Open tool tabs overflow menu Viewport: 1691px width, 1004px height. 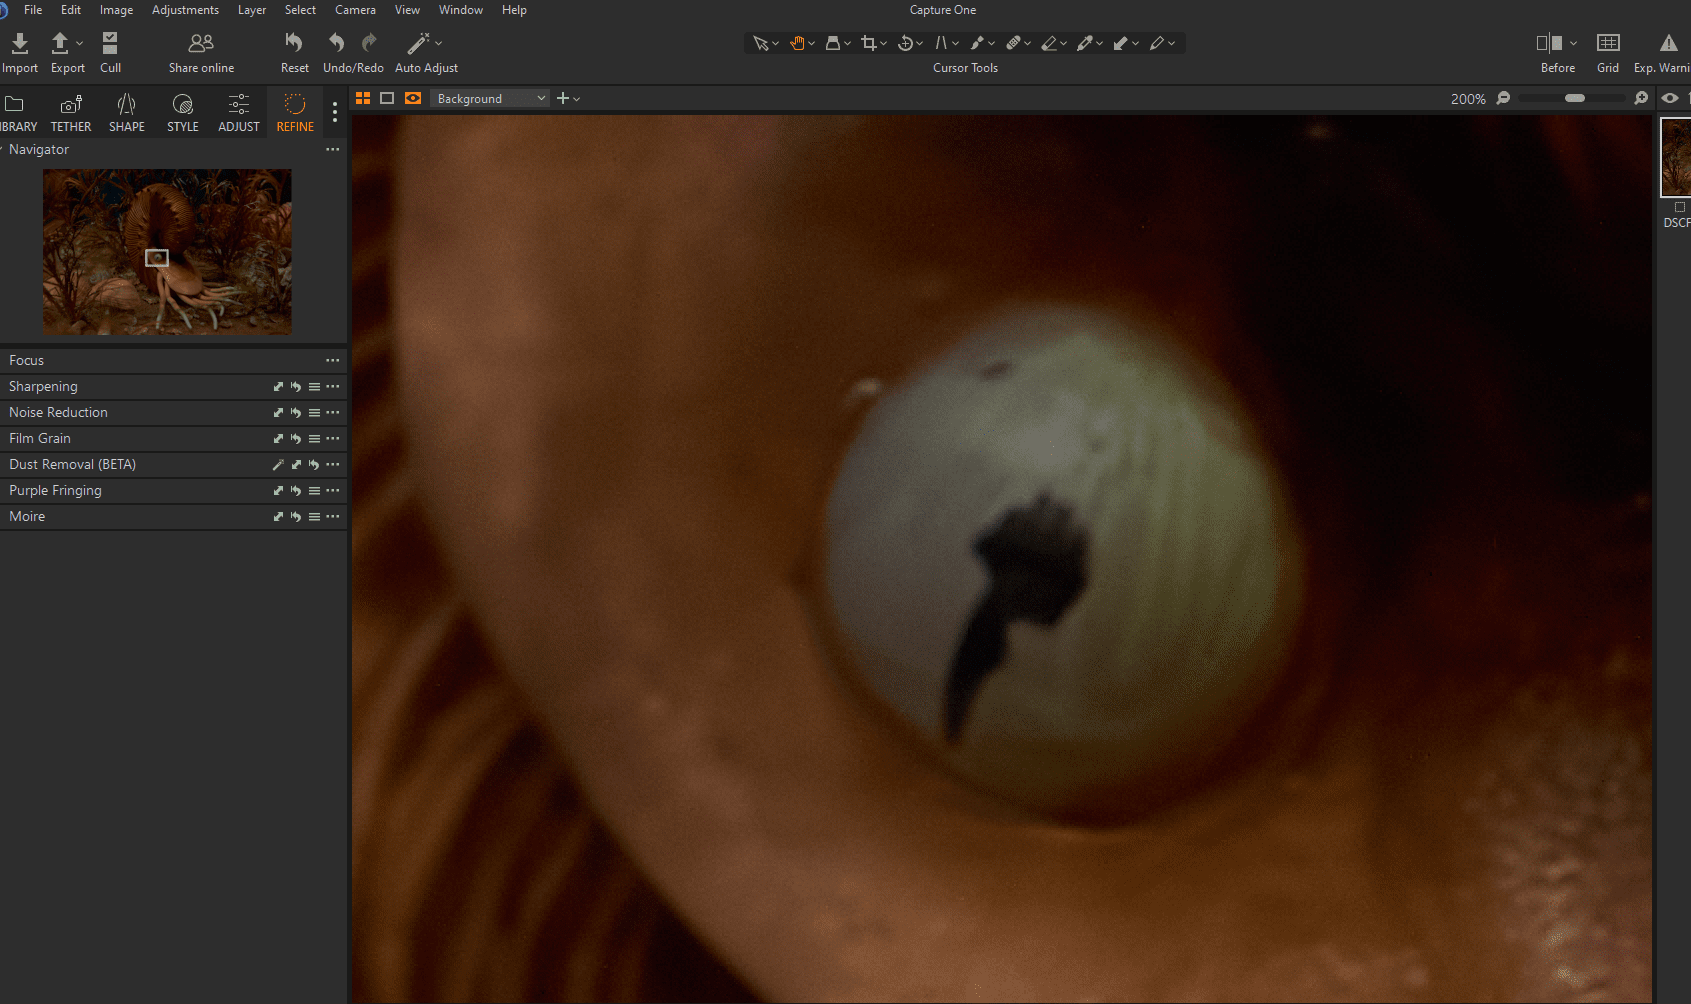335,113
